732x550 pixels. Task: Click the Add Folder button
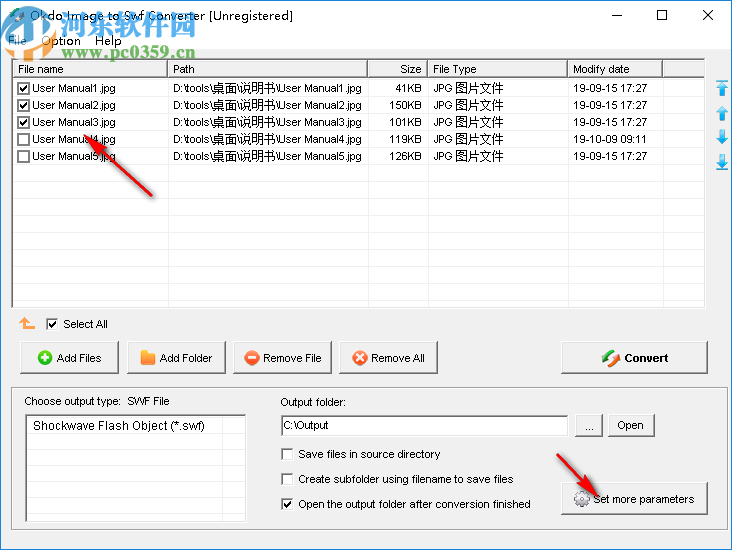click(x=176, y=358)
